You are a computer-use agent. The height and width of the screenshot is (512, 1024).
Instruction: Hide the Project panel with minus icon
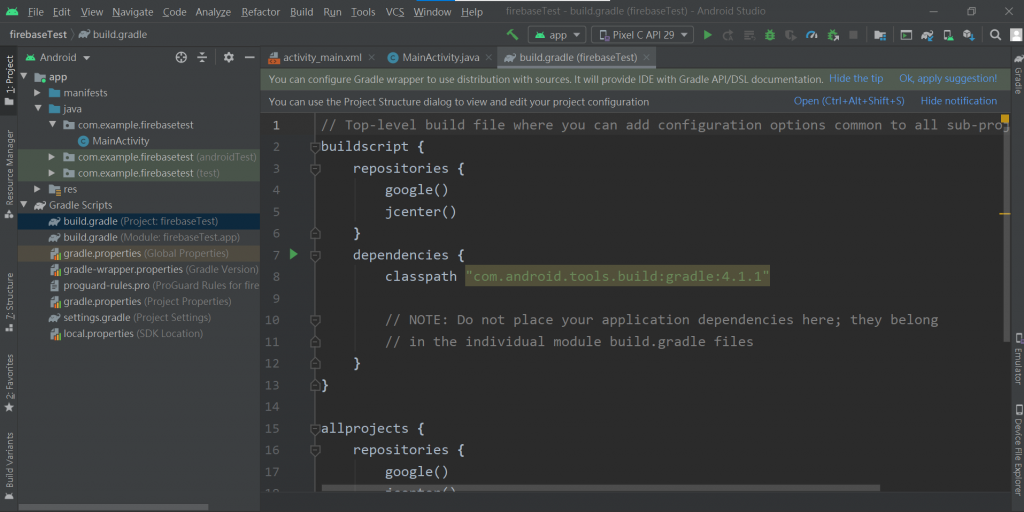[249, 57]
